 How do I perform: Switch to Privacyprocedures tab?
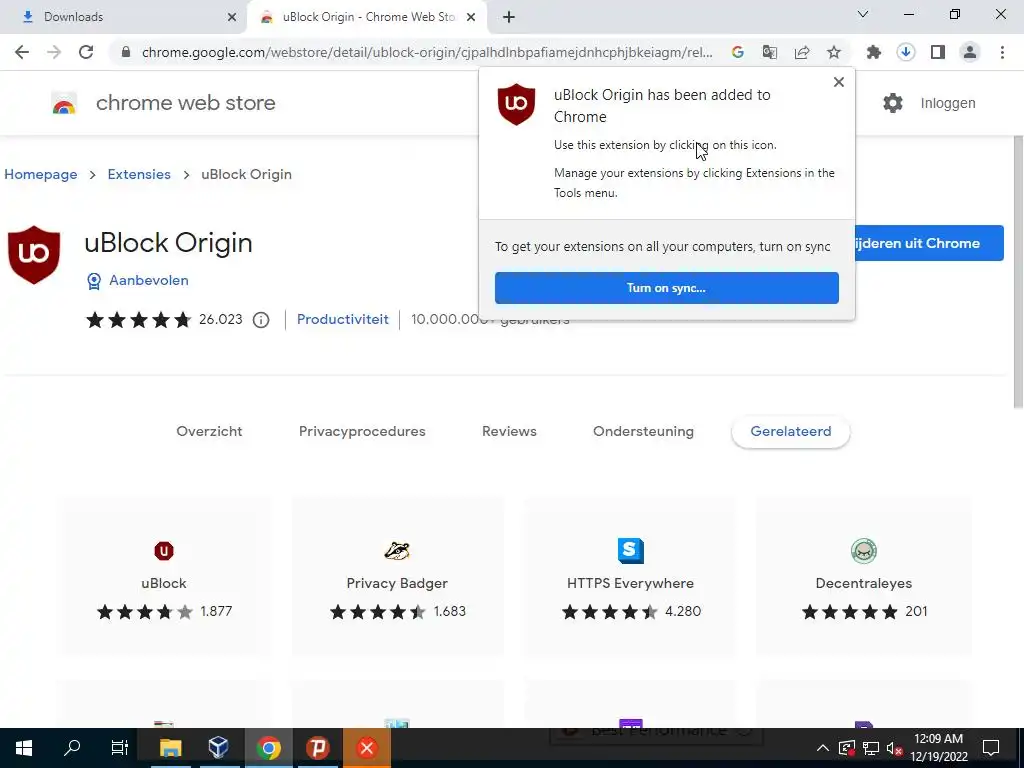362,431
